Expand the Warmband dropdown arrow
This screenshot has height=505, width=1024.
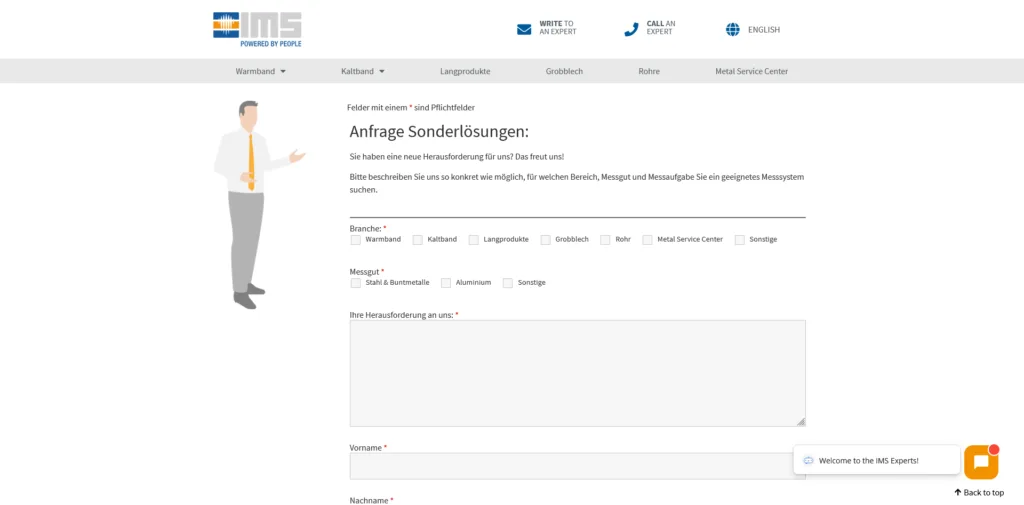(x=283, y=72)
